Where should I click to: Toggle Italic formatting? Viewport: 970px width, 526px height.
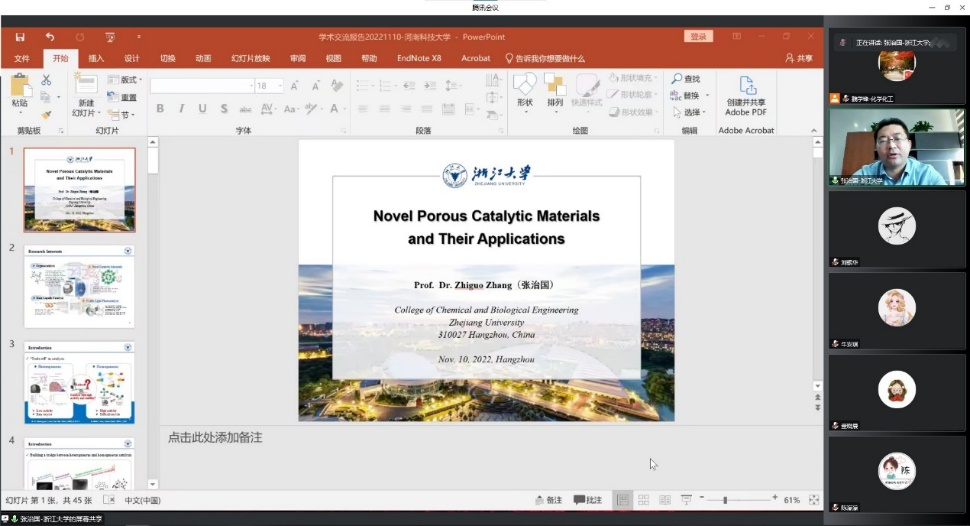(181, 109)
